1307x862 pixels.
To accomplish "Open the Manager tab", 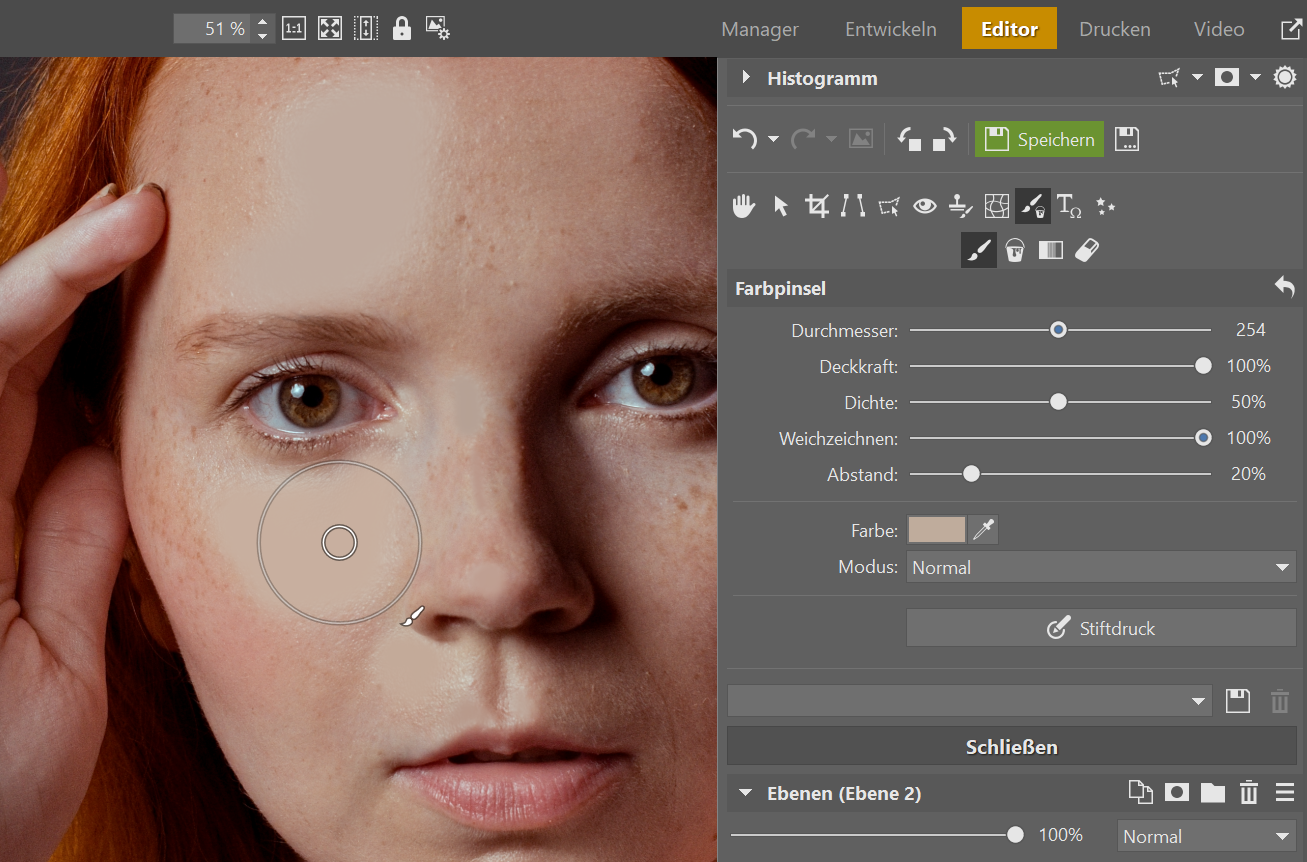I will pyautogui.click(x=760, y=29).
